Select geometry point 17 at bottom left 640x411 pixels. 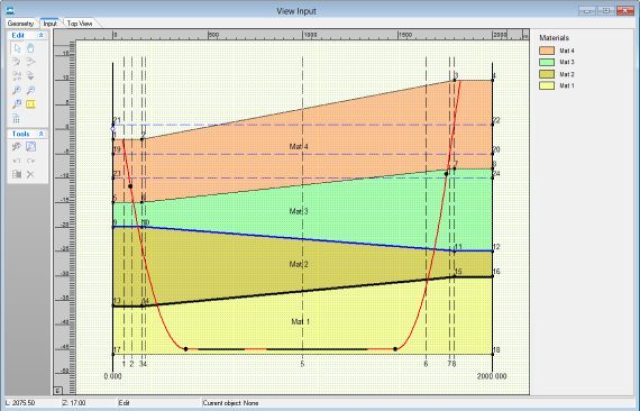tap(113, 354)
